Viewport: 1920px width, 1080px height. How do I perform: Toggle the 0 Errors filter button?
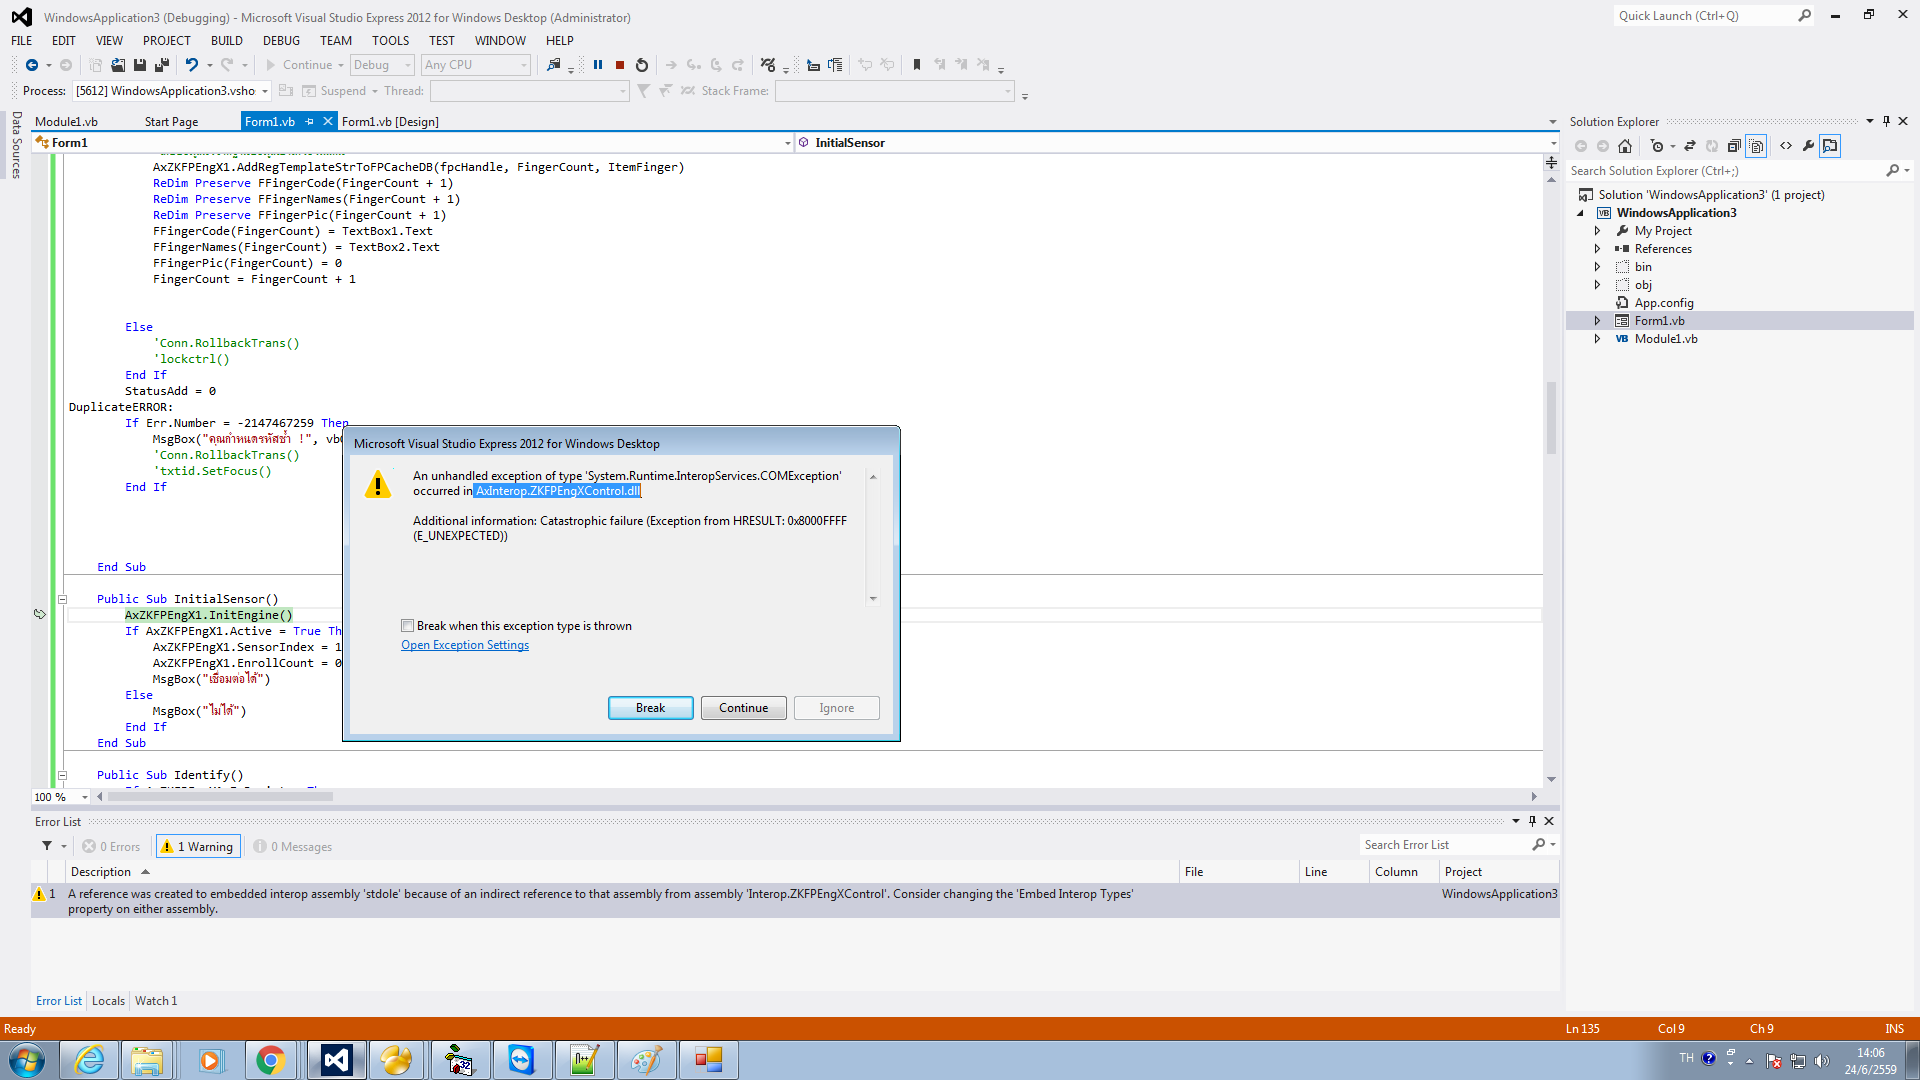click(112, 847)
